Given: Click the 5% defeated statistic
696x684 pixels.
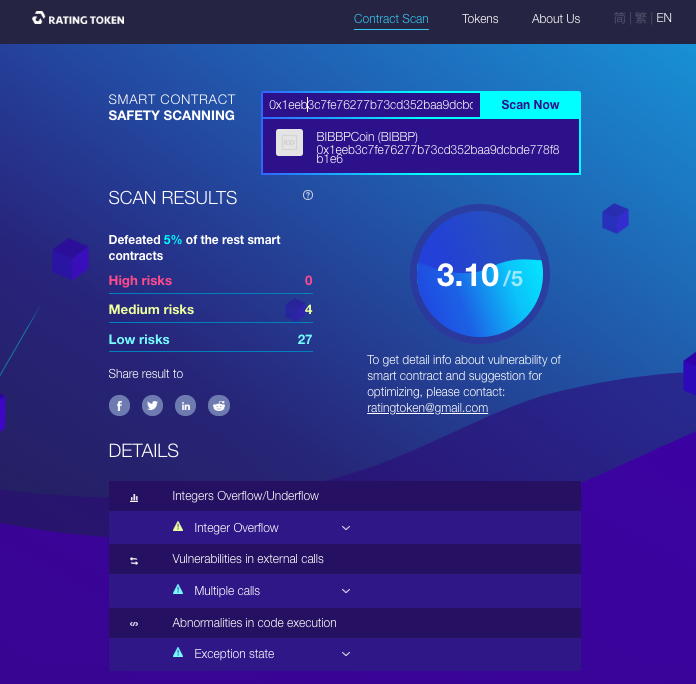Looking at the screenshot, I should (173, 240).
